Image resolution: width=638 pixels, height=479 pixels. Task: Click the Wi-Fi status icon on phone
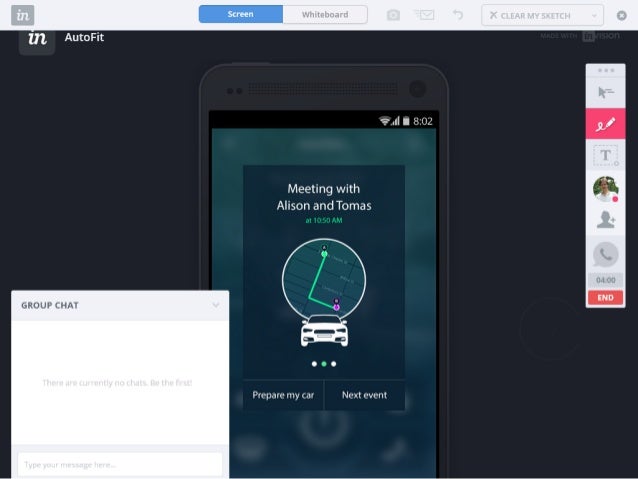point(385,121)
